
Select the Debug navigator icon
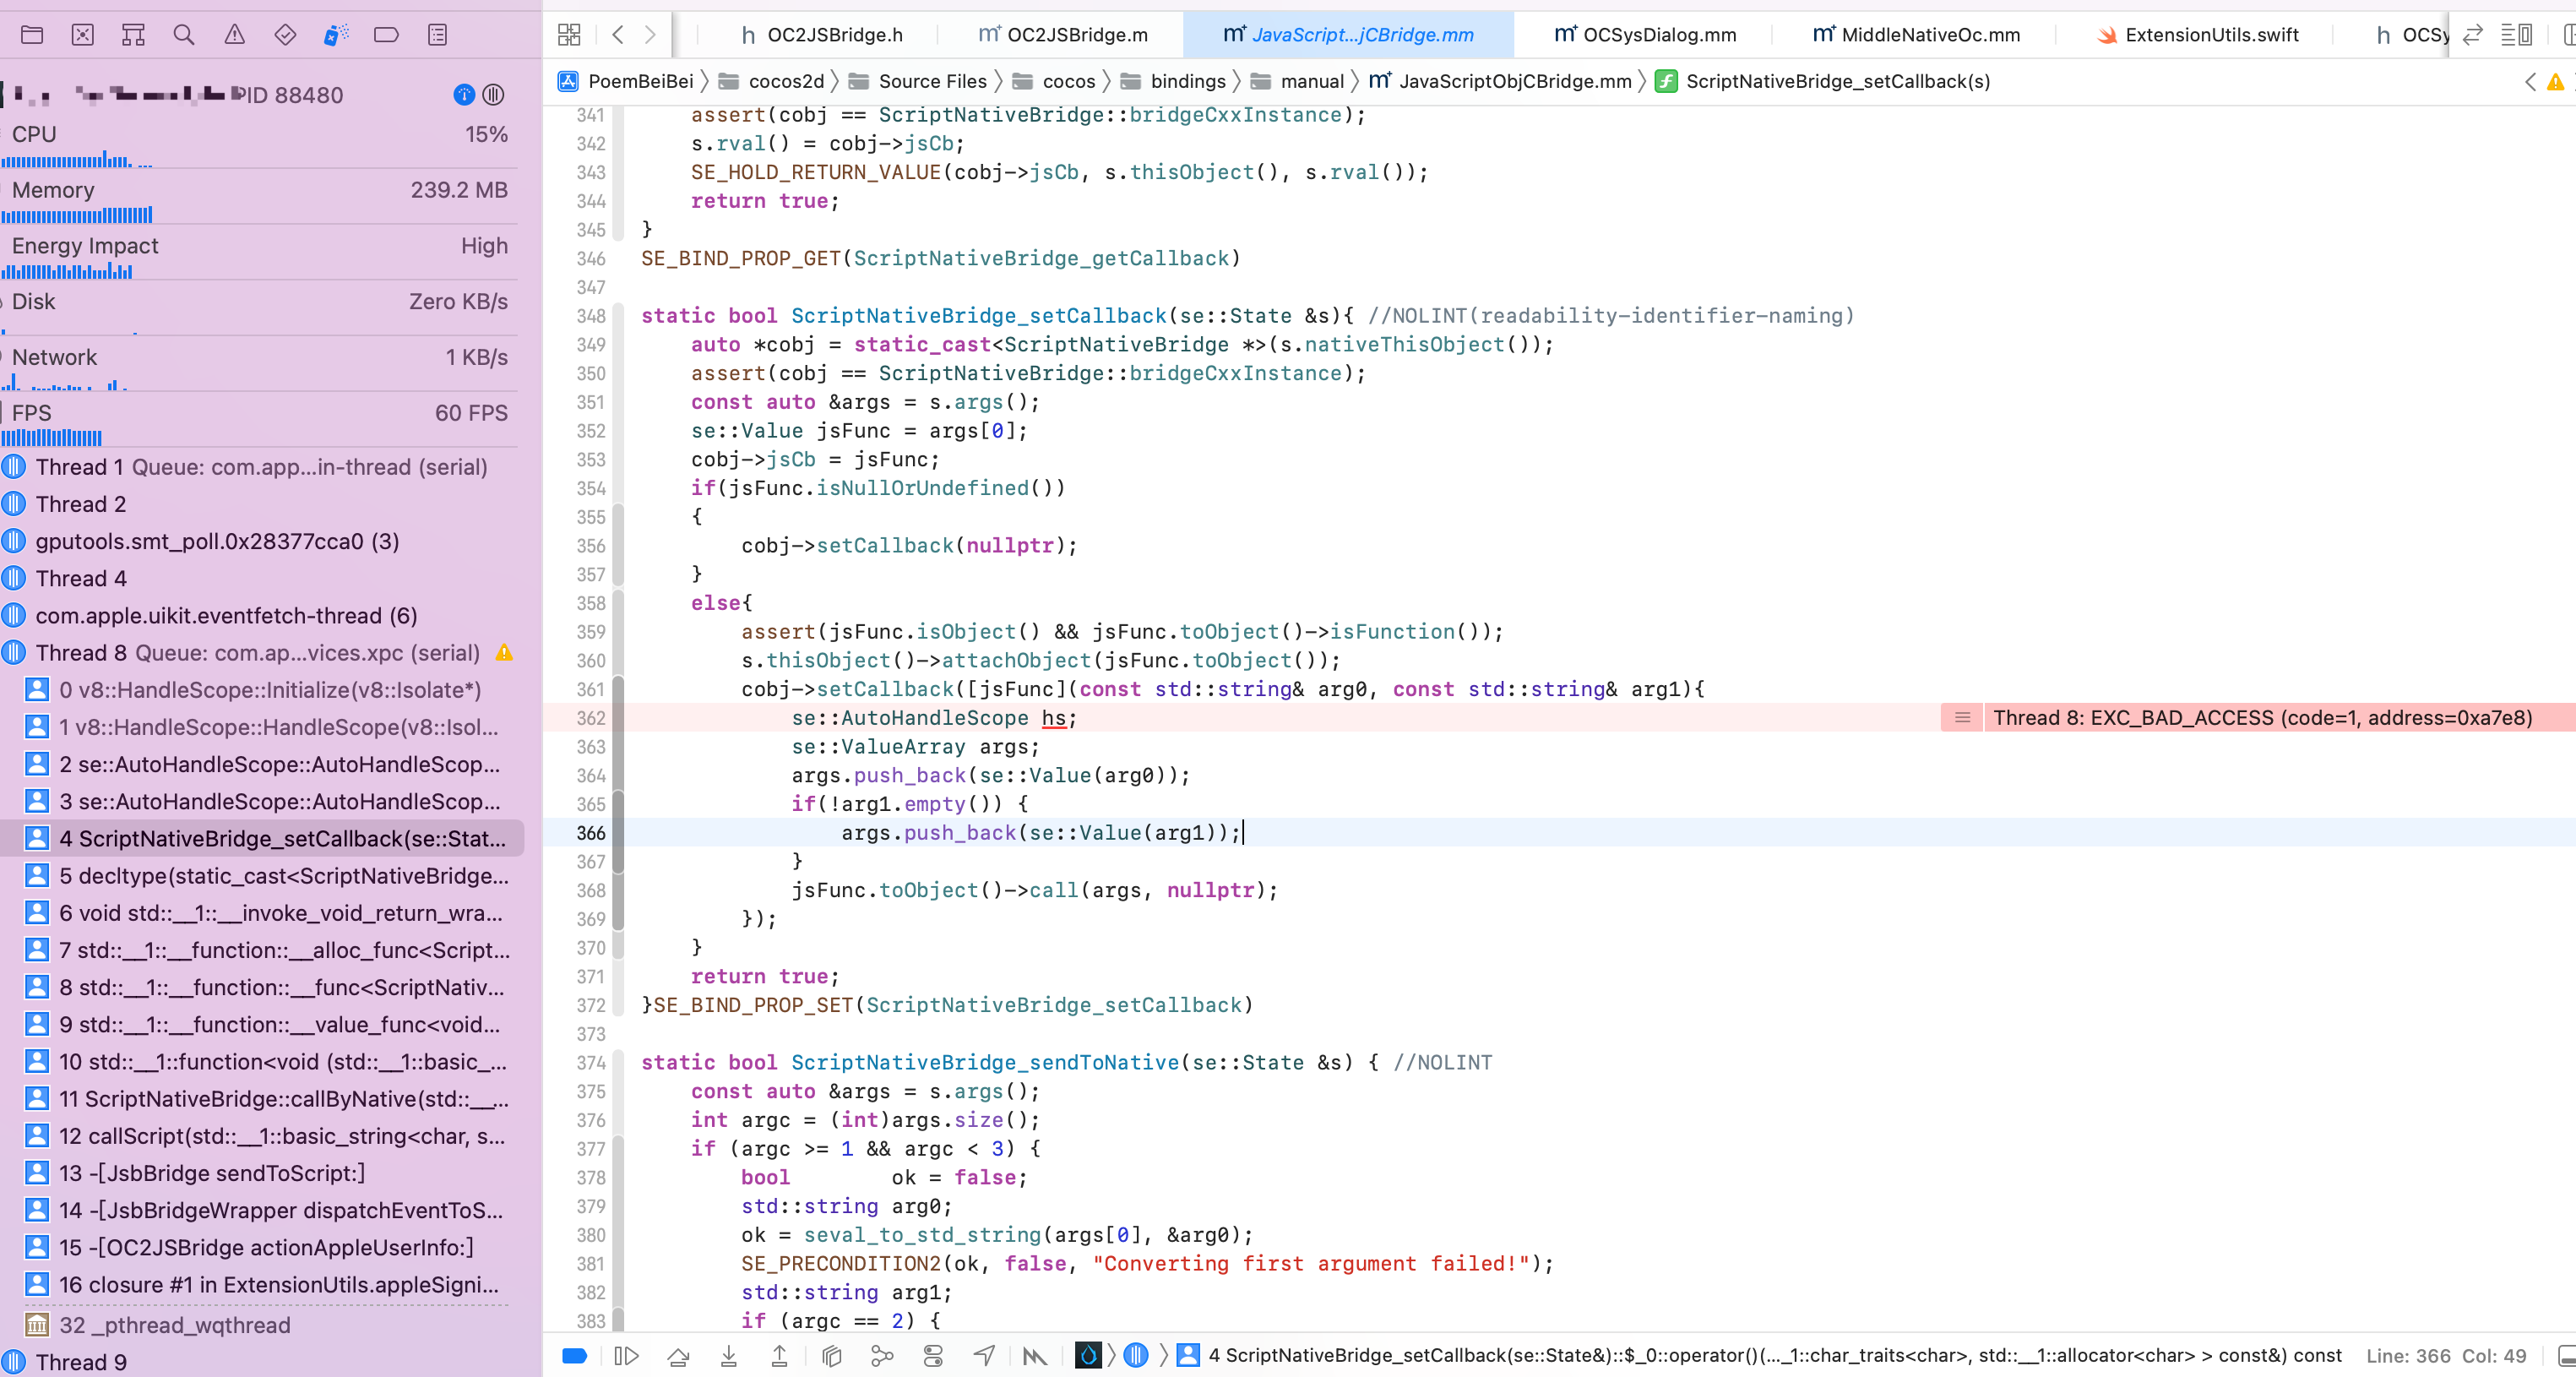pos(336,35)
